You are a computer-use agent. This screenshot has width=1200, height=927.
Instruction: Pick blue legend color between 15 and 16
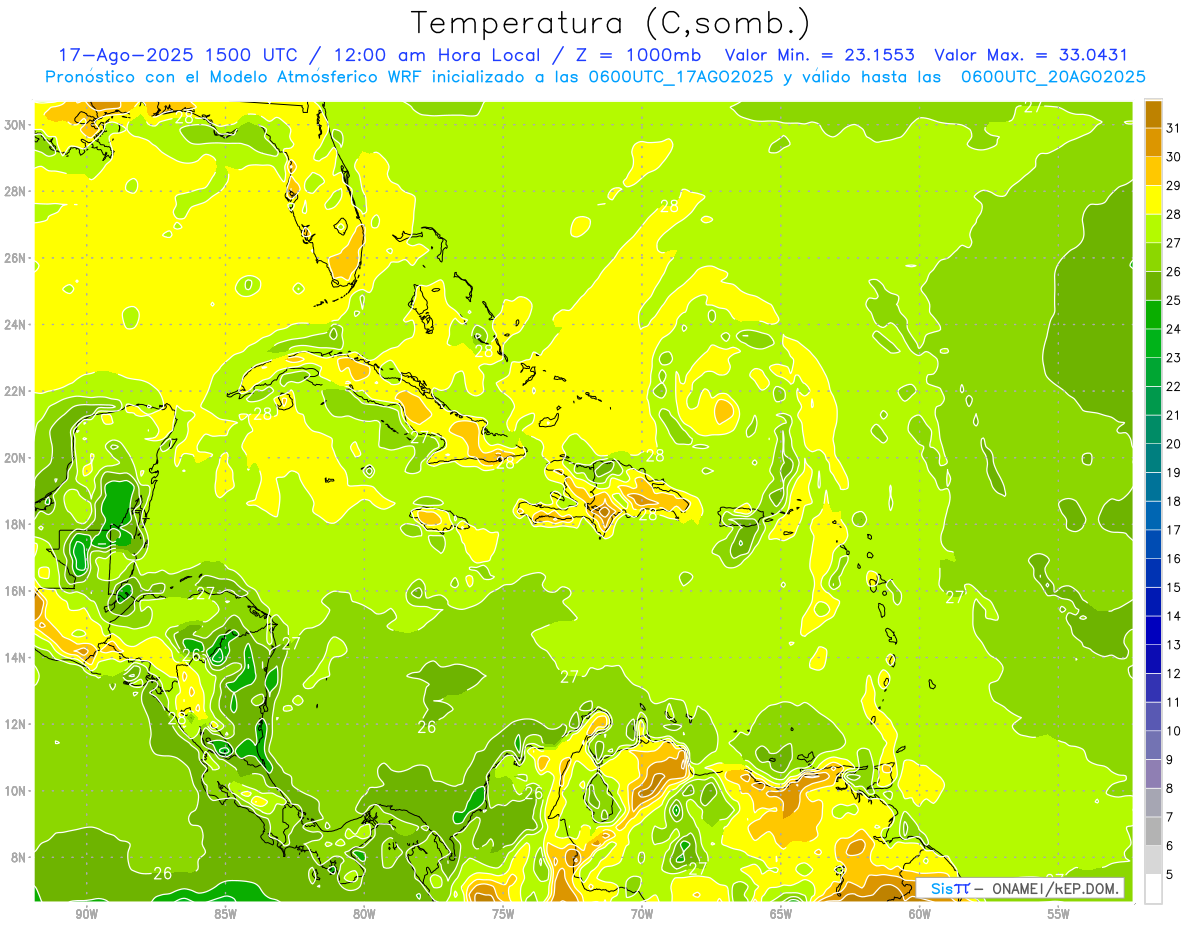[1153, 572]
